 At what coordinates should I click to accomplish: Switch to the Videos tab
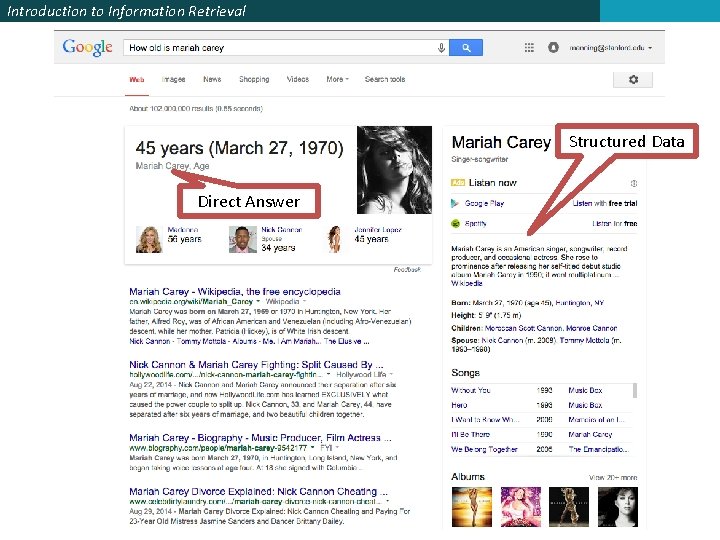coord(298,79)
